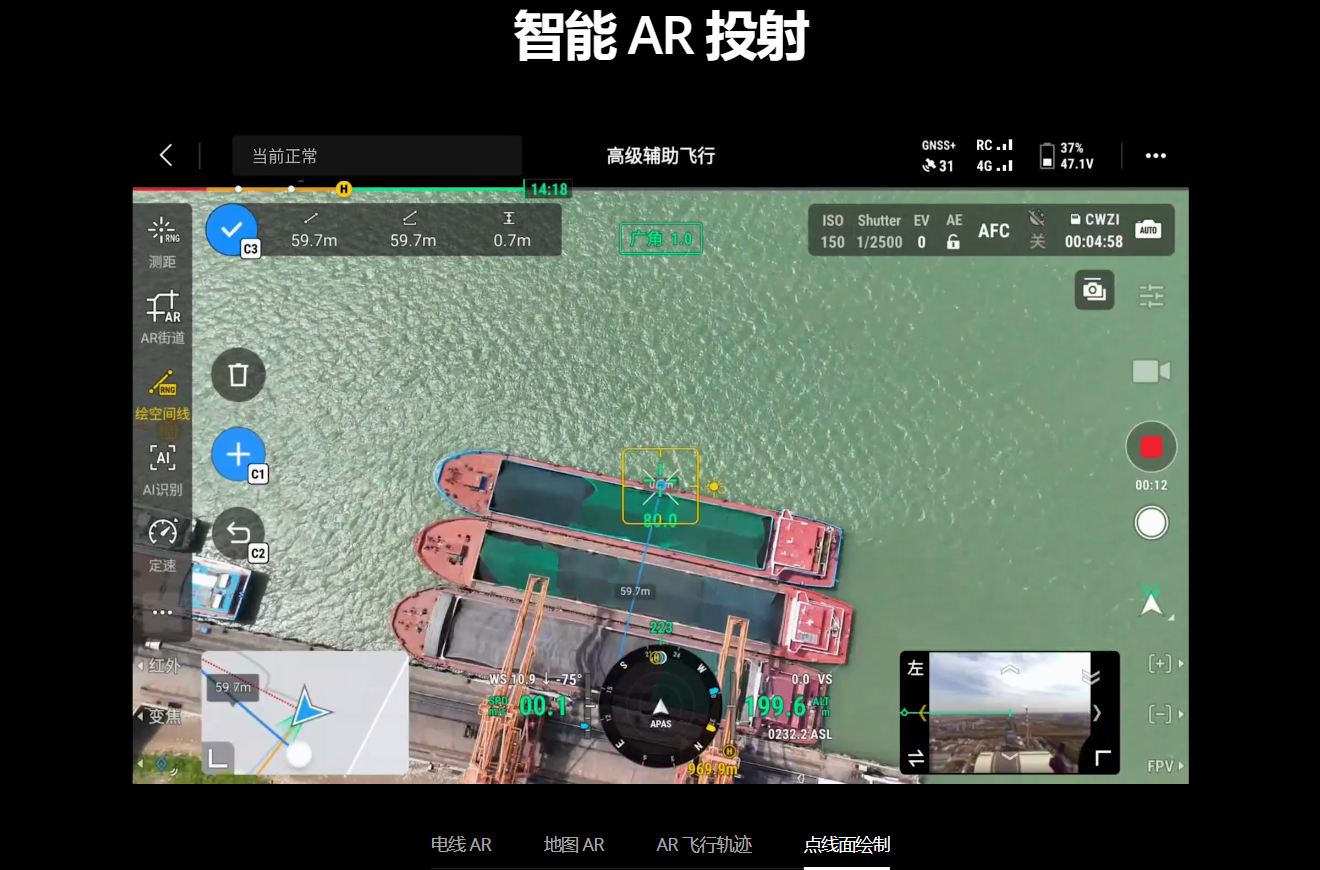Delete drawing with the trash icon

pyautogui.click(x=238, y=375)
